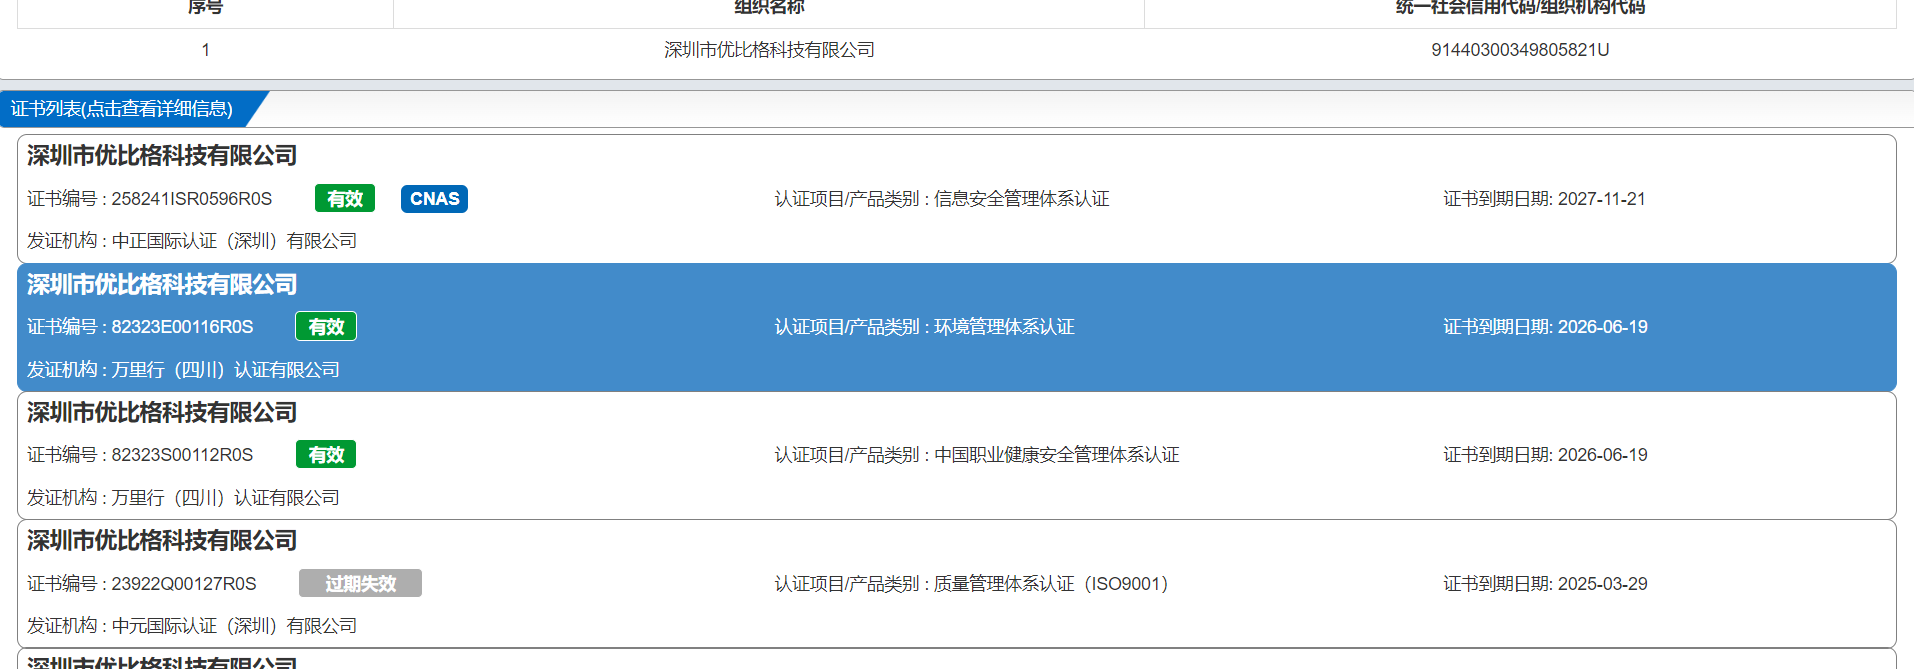
Task: Click issuer 中元国际认证（深圳）有限公司
Action: (234, 626)
